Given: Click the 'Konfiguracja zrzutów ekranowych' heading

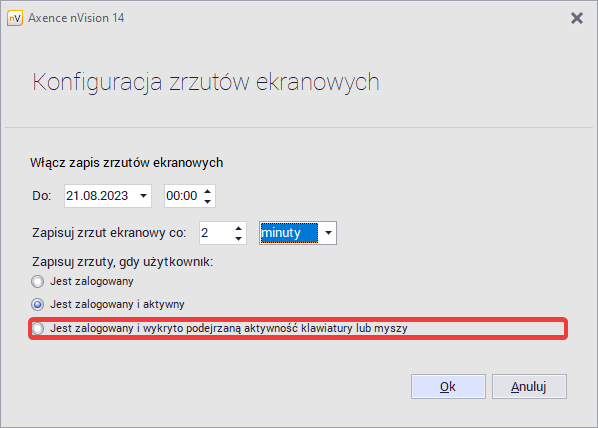Looking at the screenshot, I should [x=206, y=82].
